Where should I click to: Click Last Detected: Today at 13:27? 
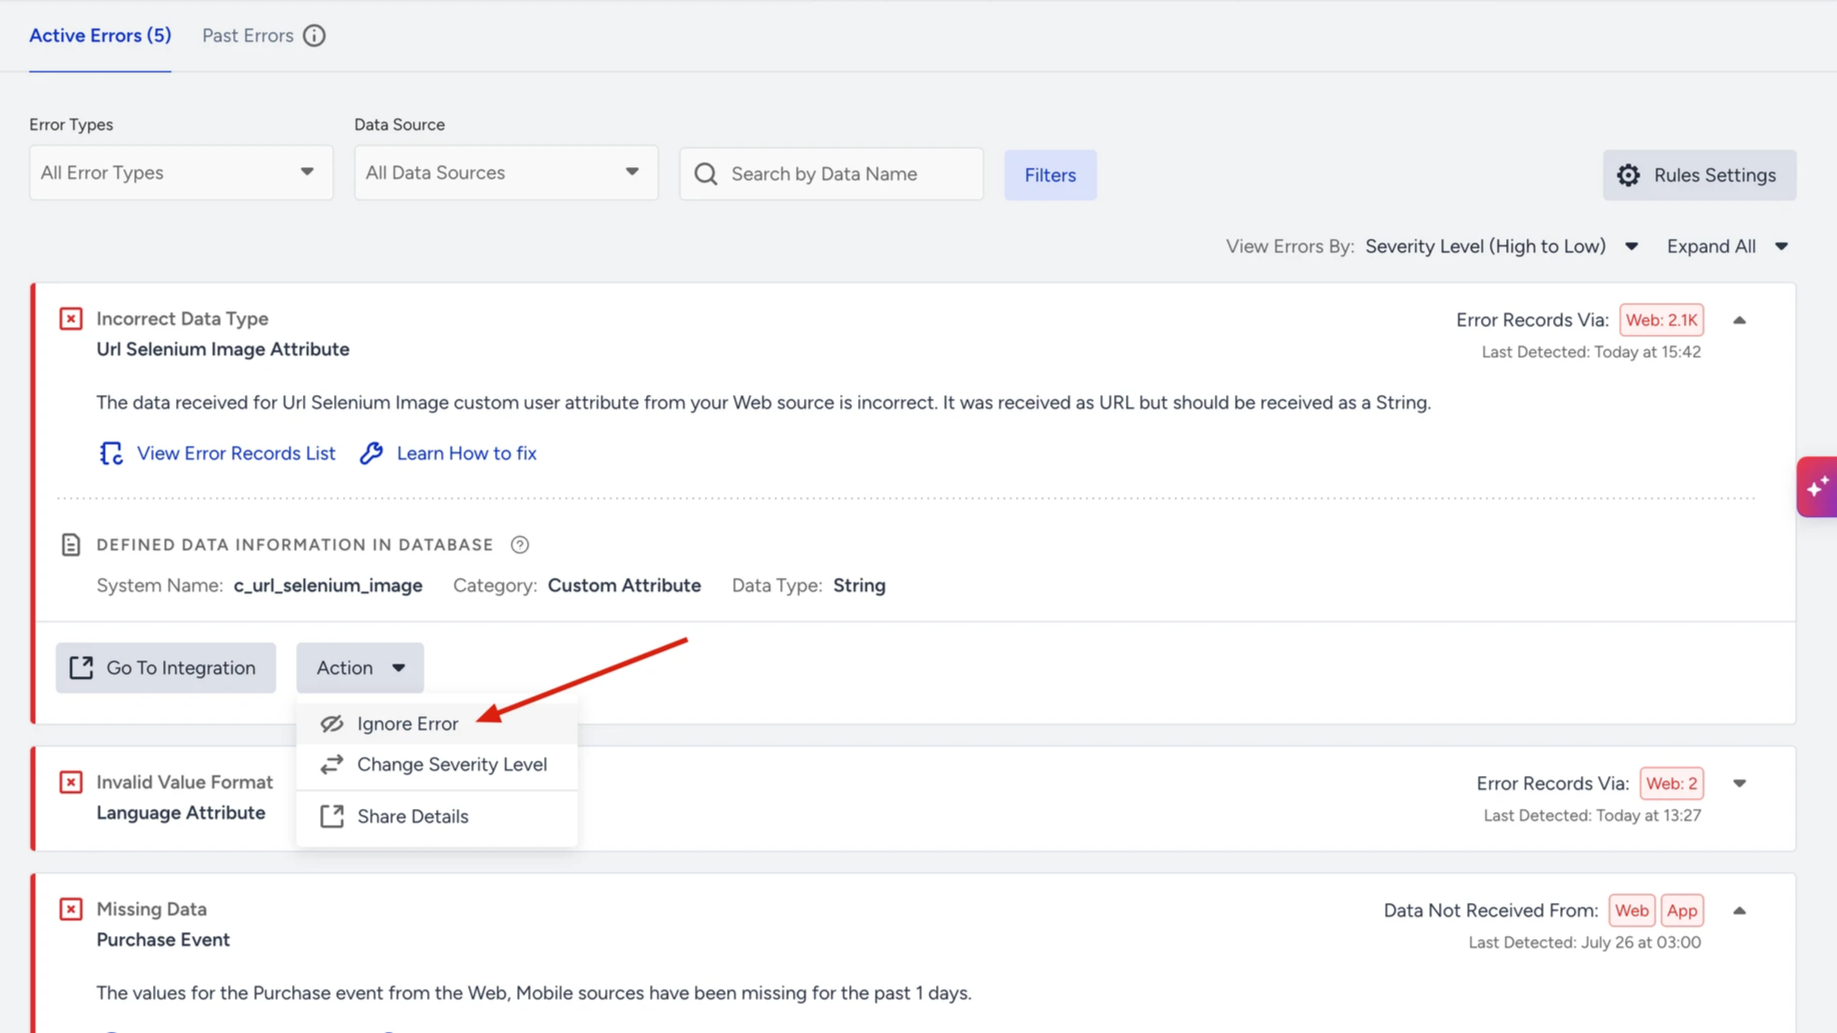1592,816
